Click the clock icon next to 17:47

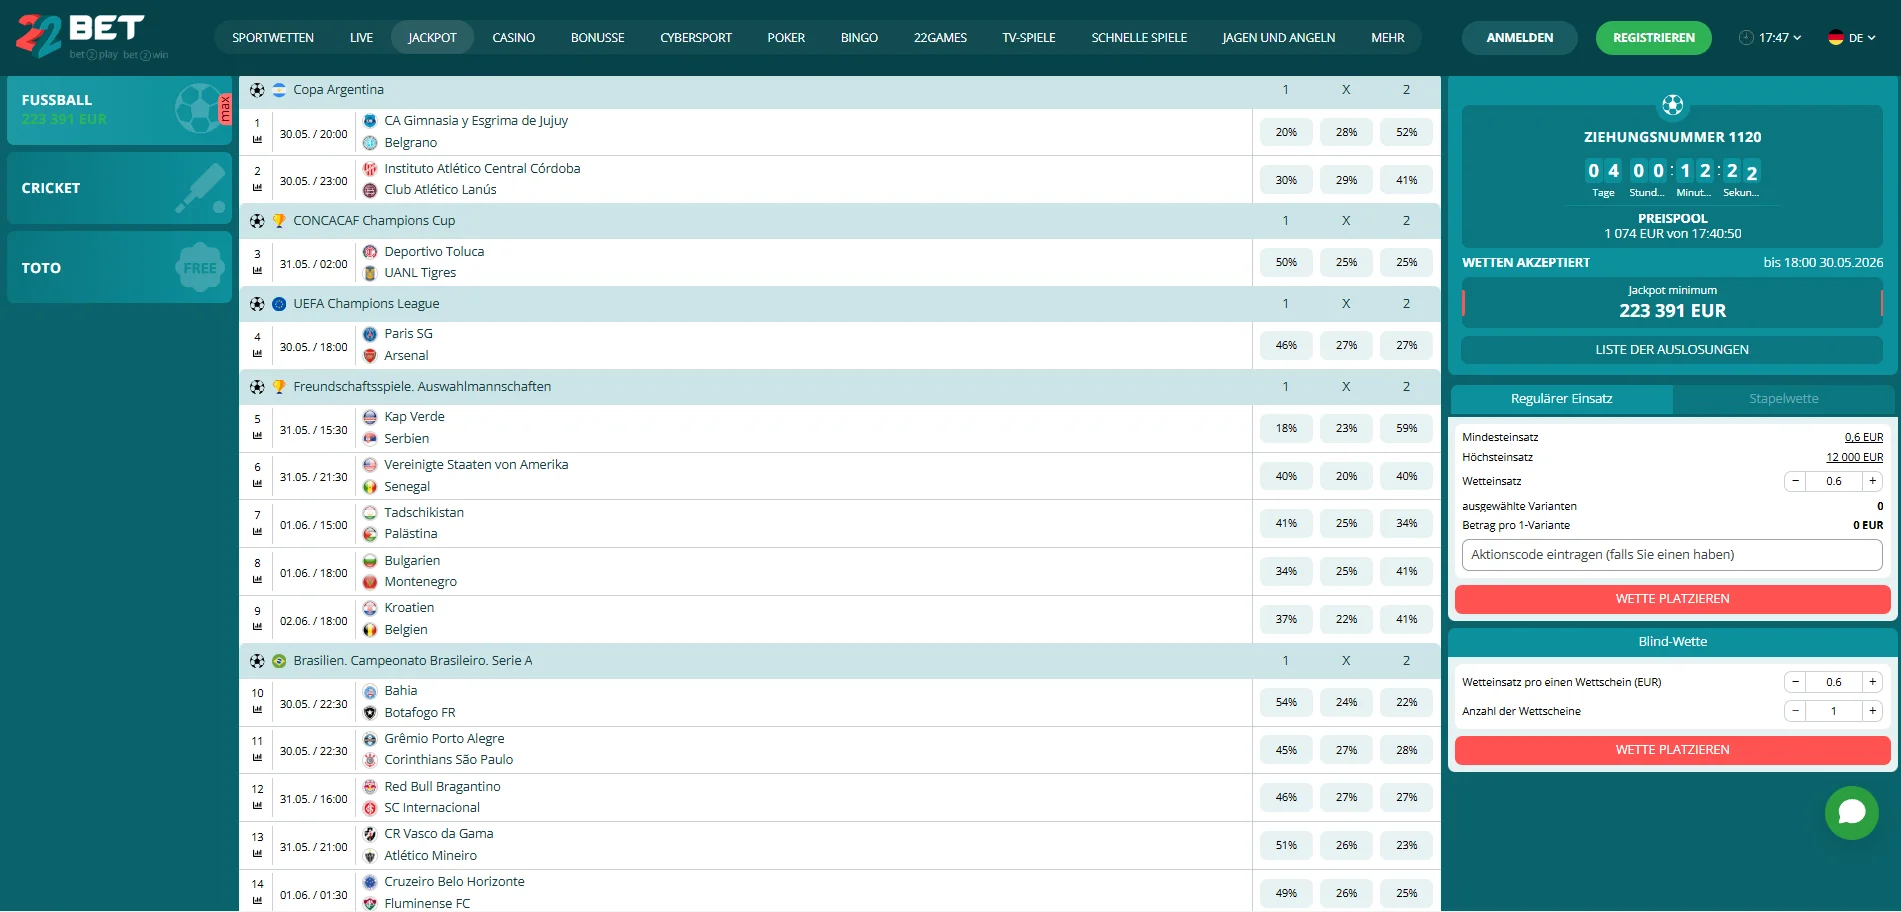(1746, 38)
